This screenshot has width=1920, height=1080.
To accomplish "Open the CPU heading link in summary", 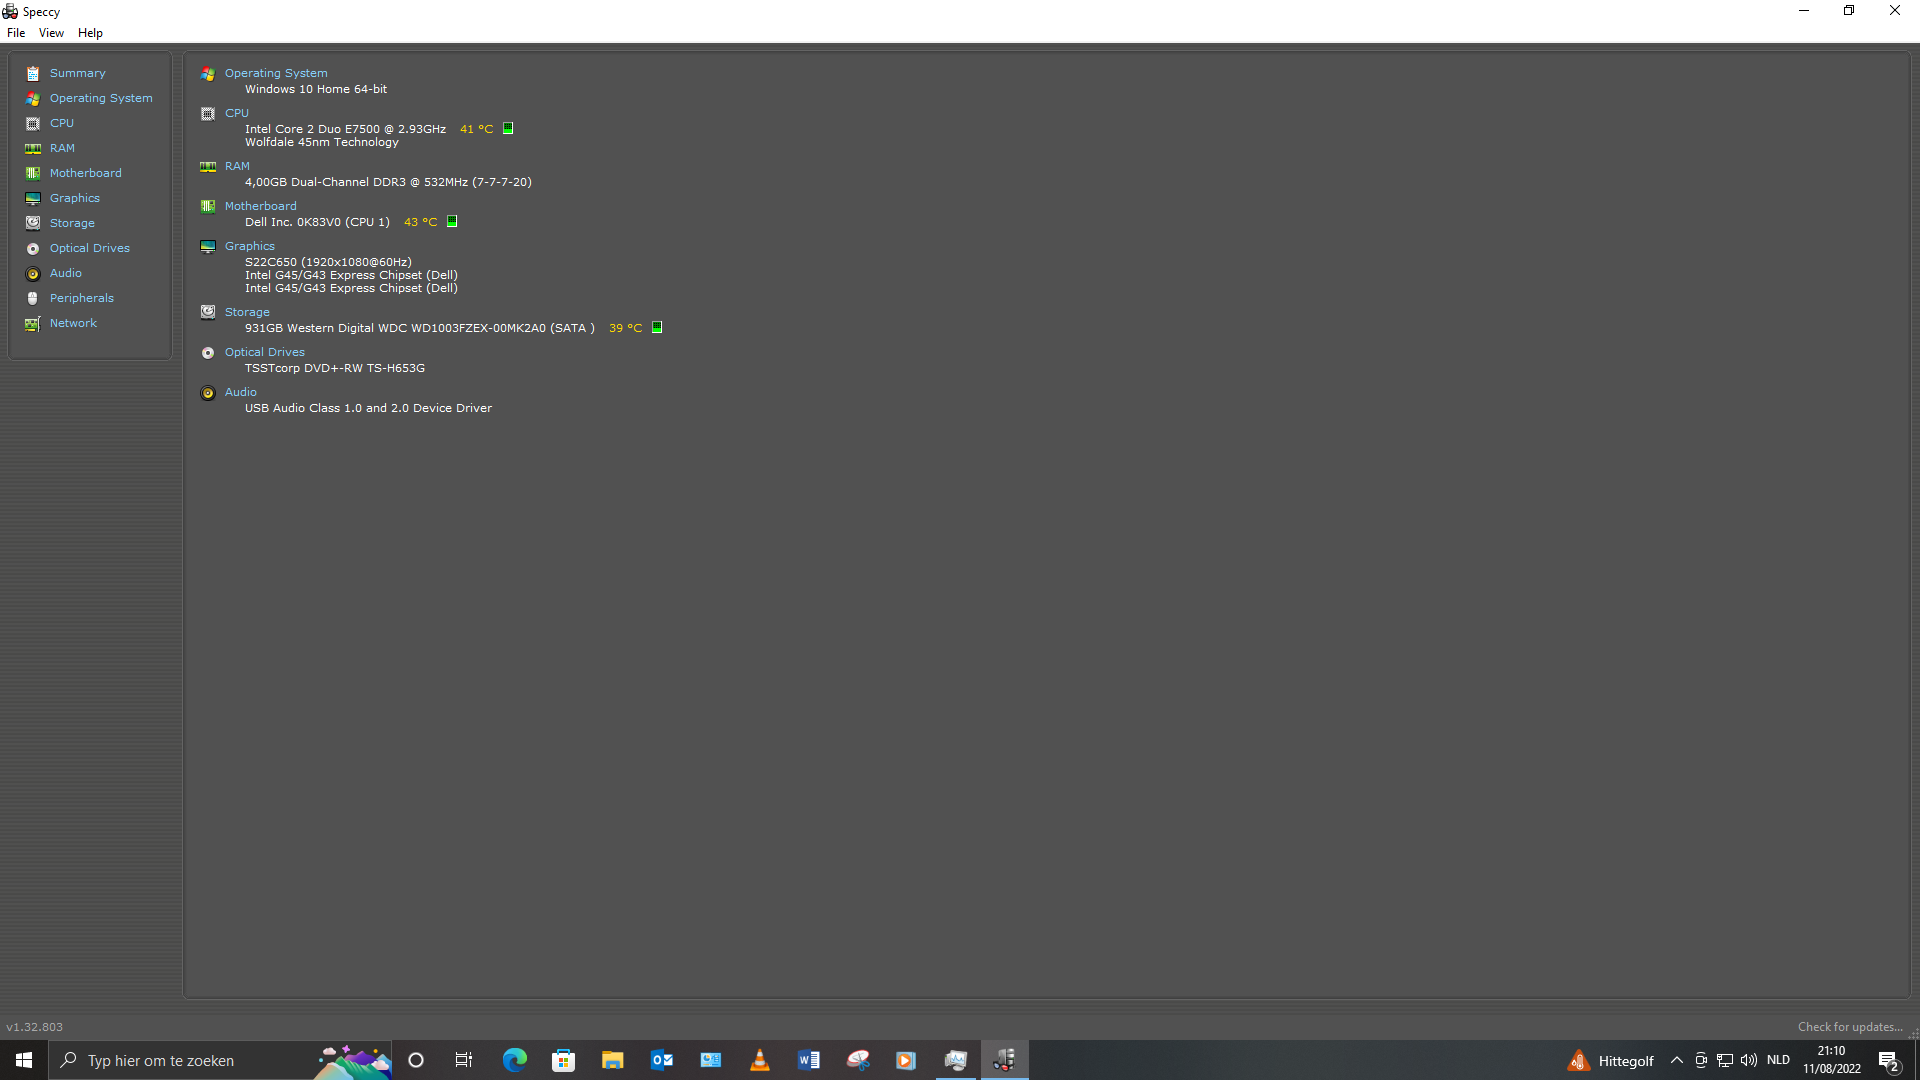I will (x=237, y=113).
